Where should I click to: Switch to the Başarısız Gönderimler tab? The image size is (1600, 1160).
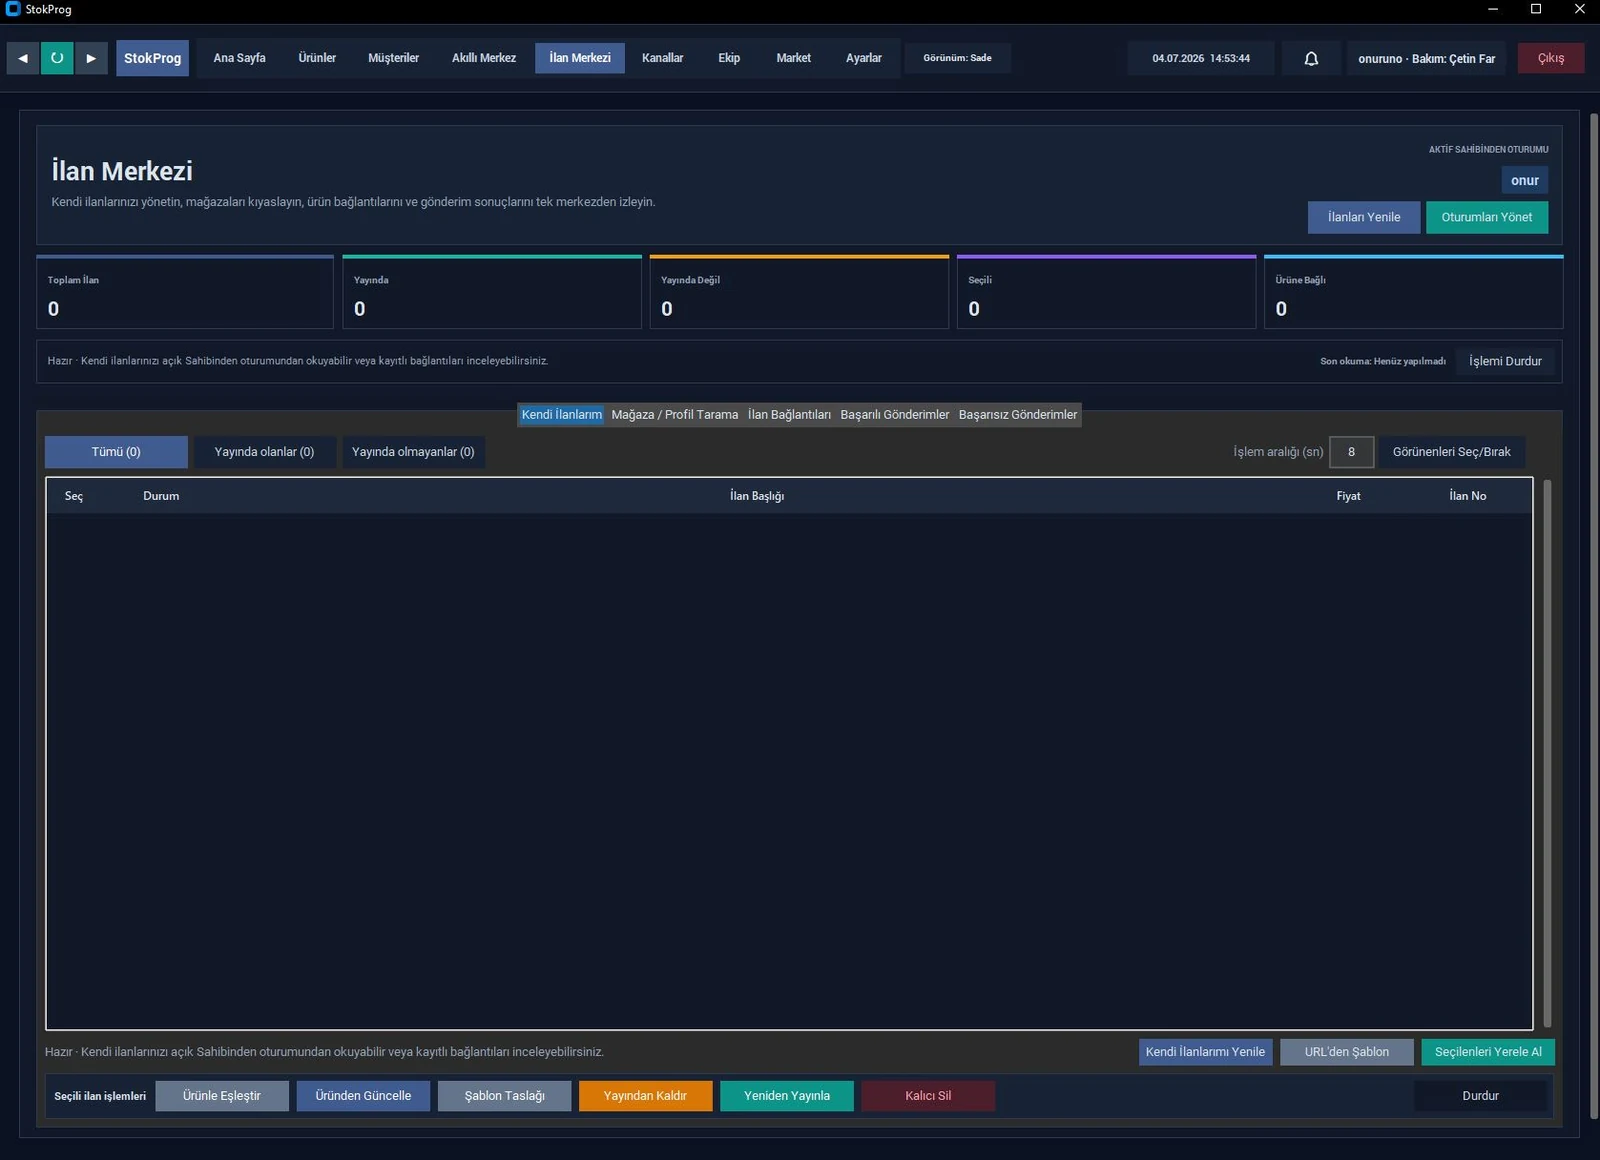pyautogui.click(x=1018, y=414)
